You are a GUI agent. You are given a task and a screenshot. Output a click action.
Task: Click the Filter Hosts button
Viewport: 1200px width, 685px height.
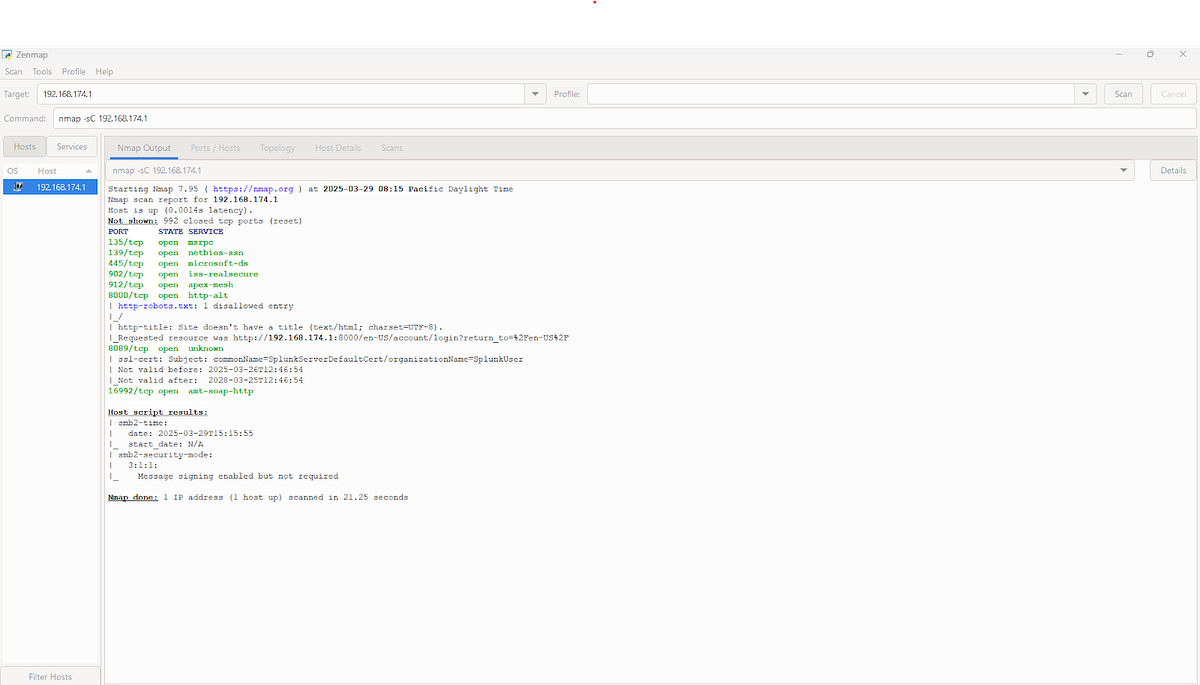(50, 676)
